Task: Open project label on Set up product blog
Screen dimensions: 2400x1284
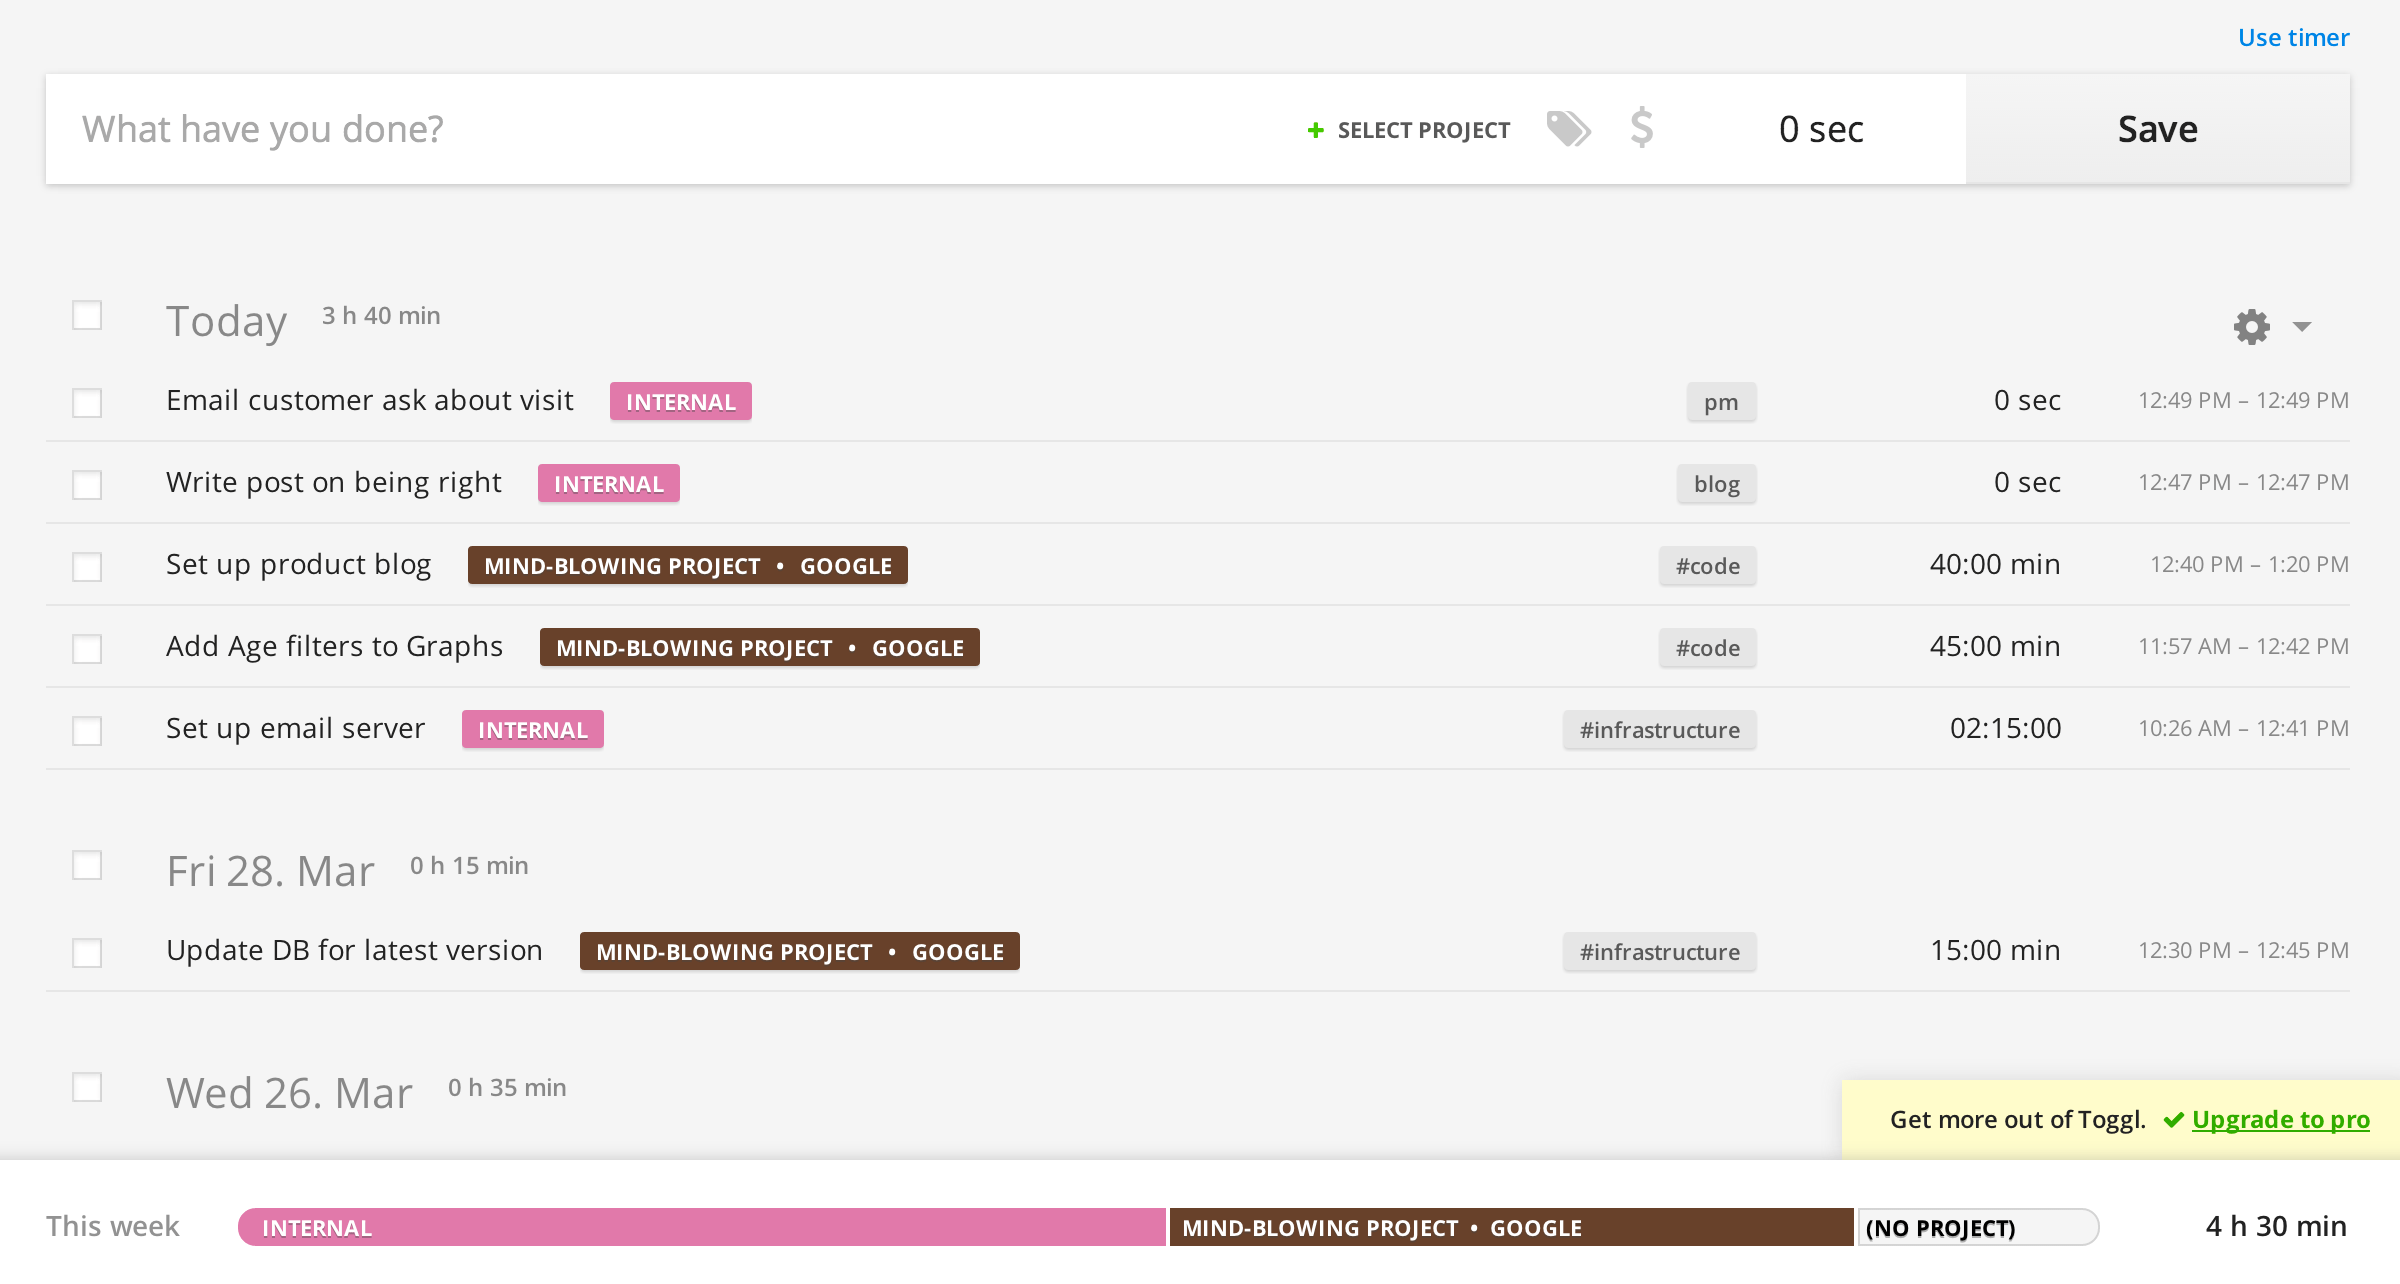Action: pyautogui.click(x=688, y=566)
